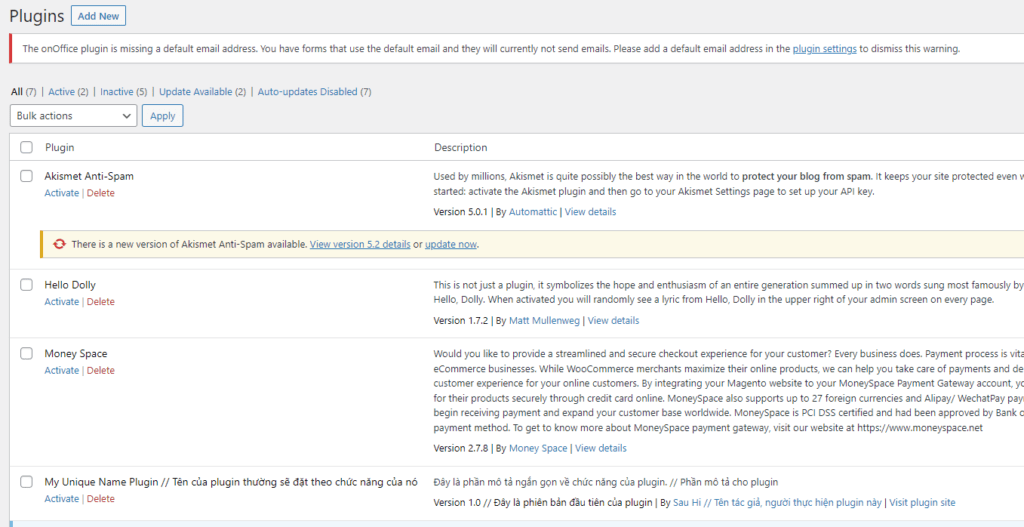Click the Version 2.7.8 text
1024x527 pixels.
[x=460, y=448]
